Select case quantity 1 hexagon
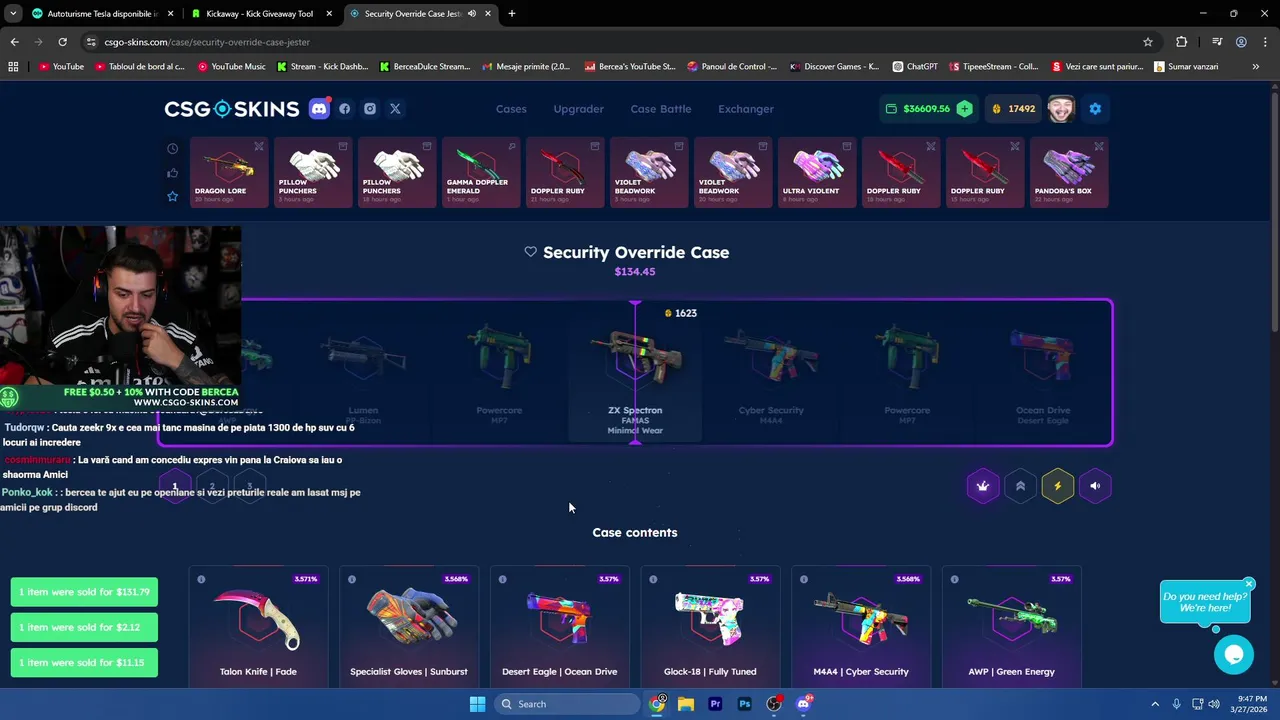The height and width of the screenshot is (720, 1280). coord(175,486)
